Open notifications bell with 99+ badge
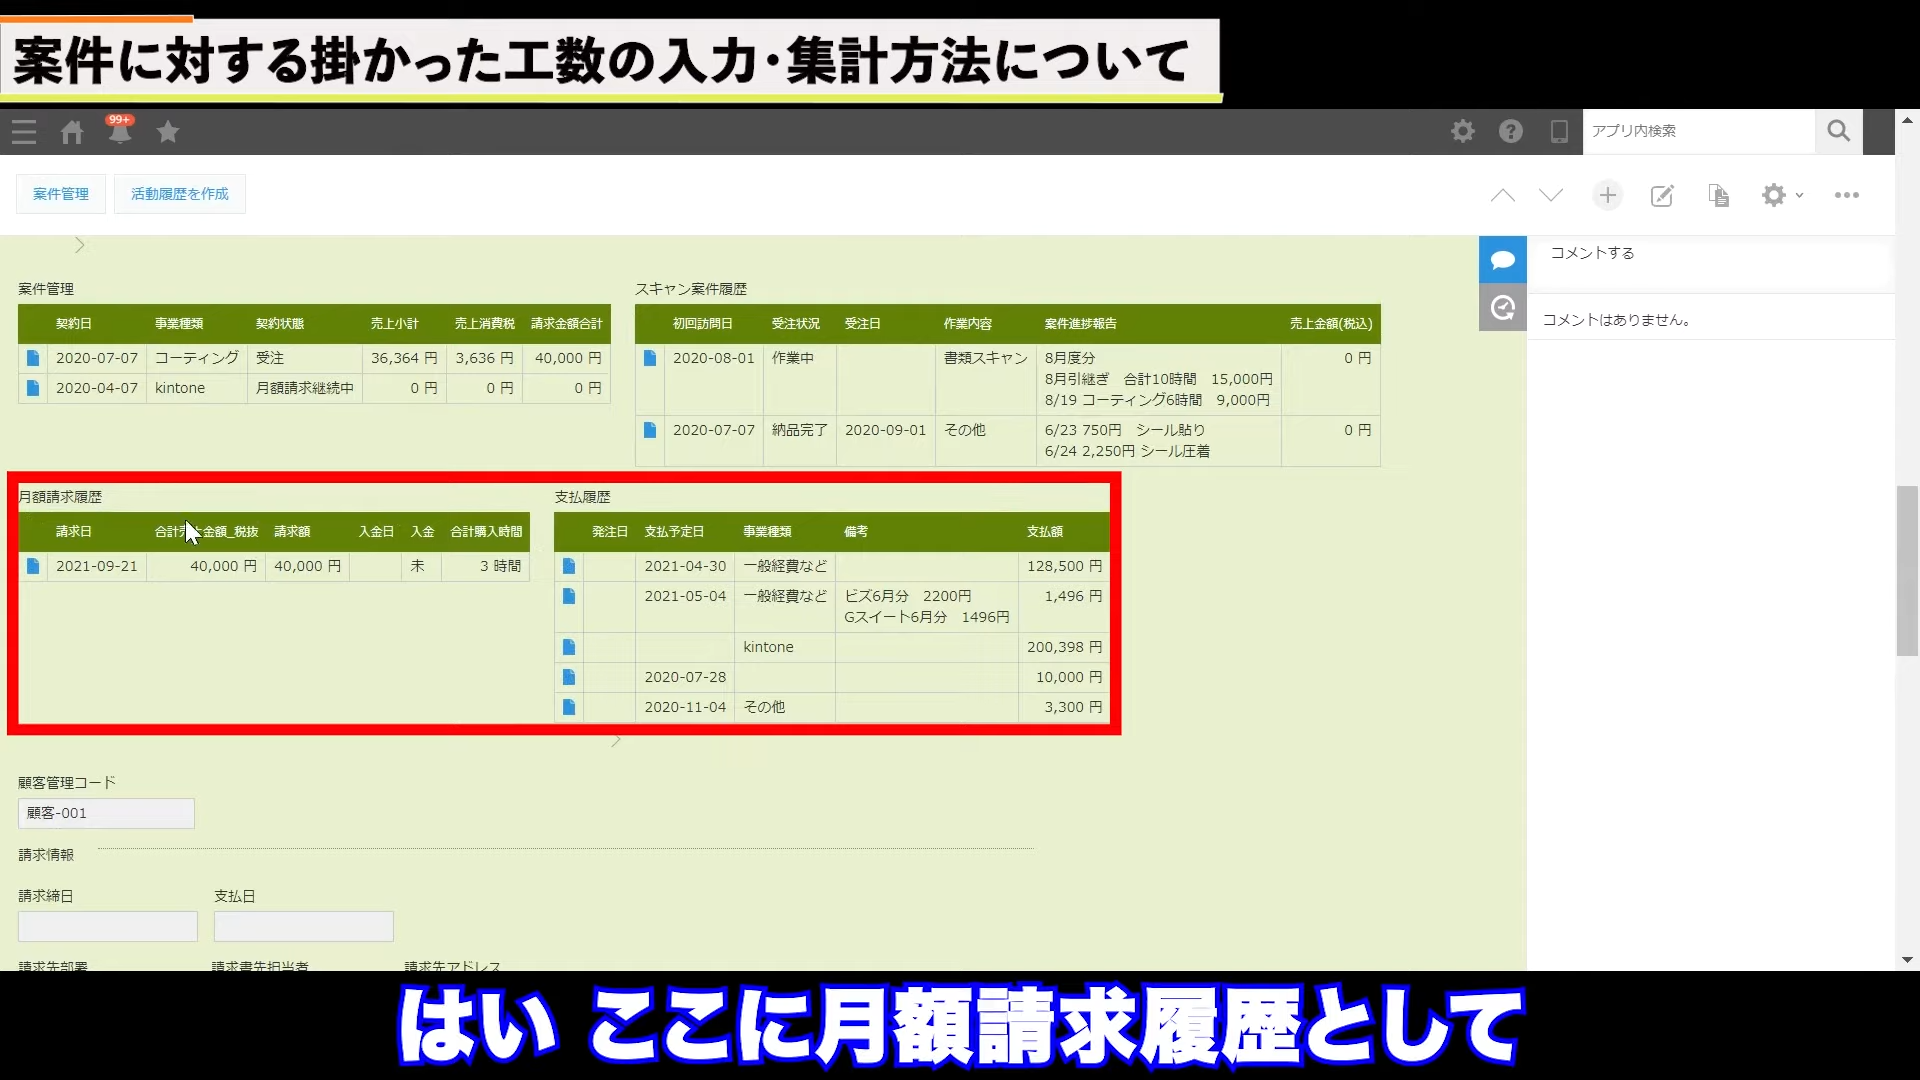1920x1080 pixels. click(x=119, y=131)
